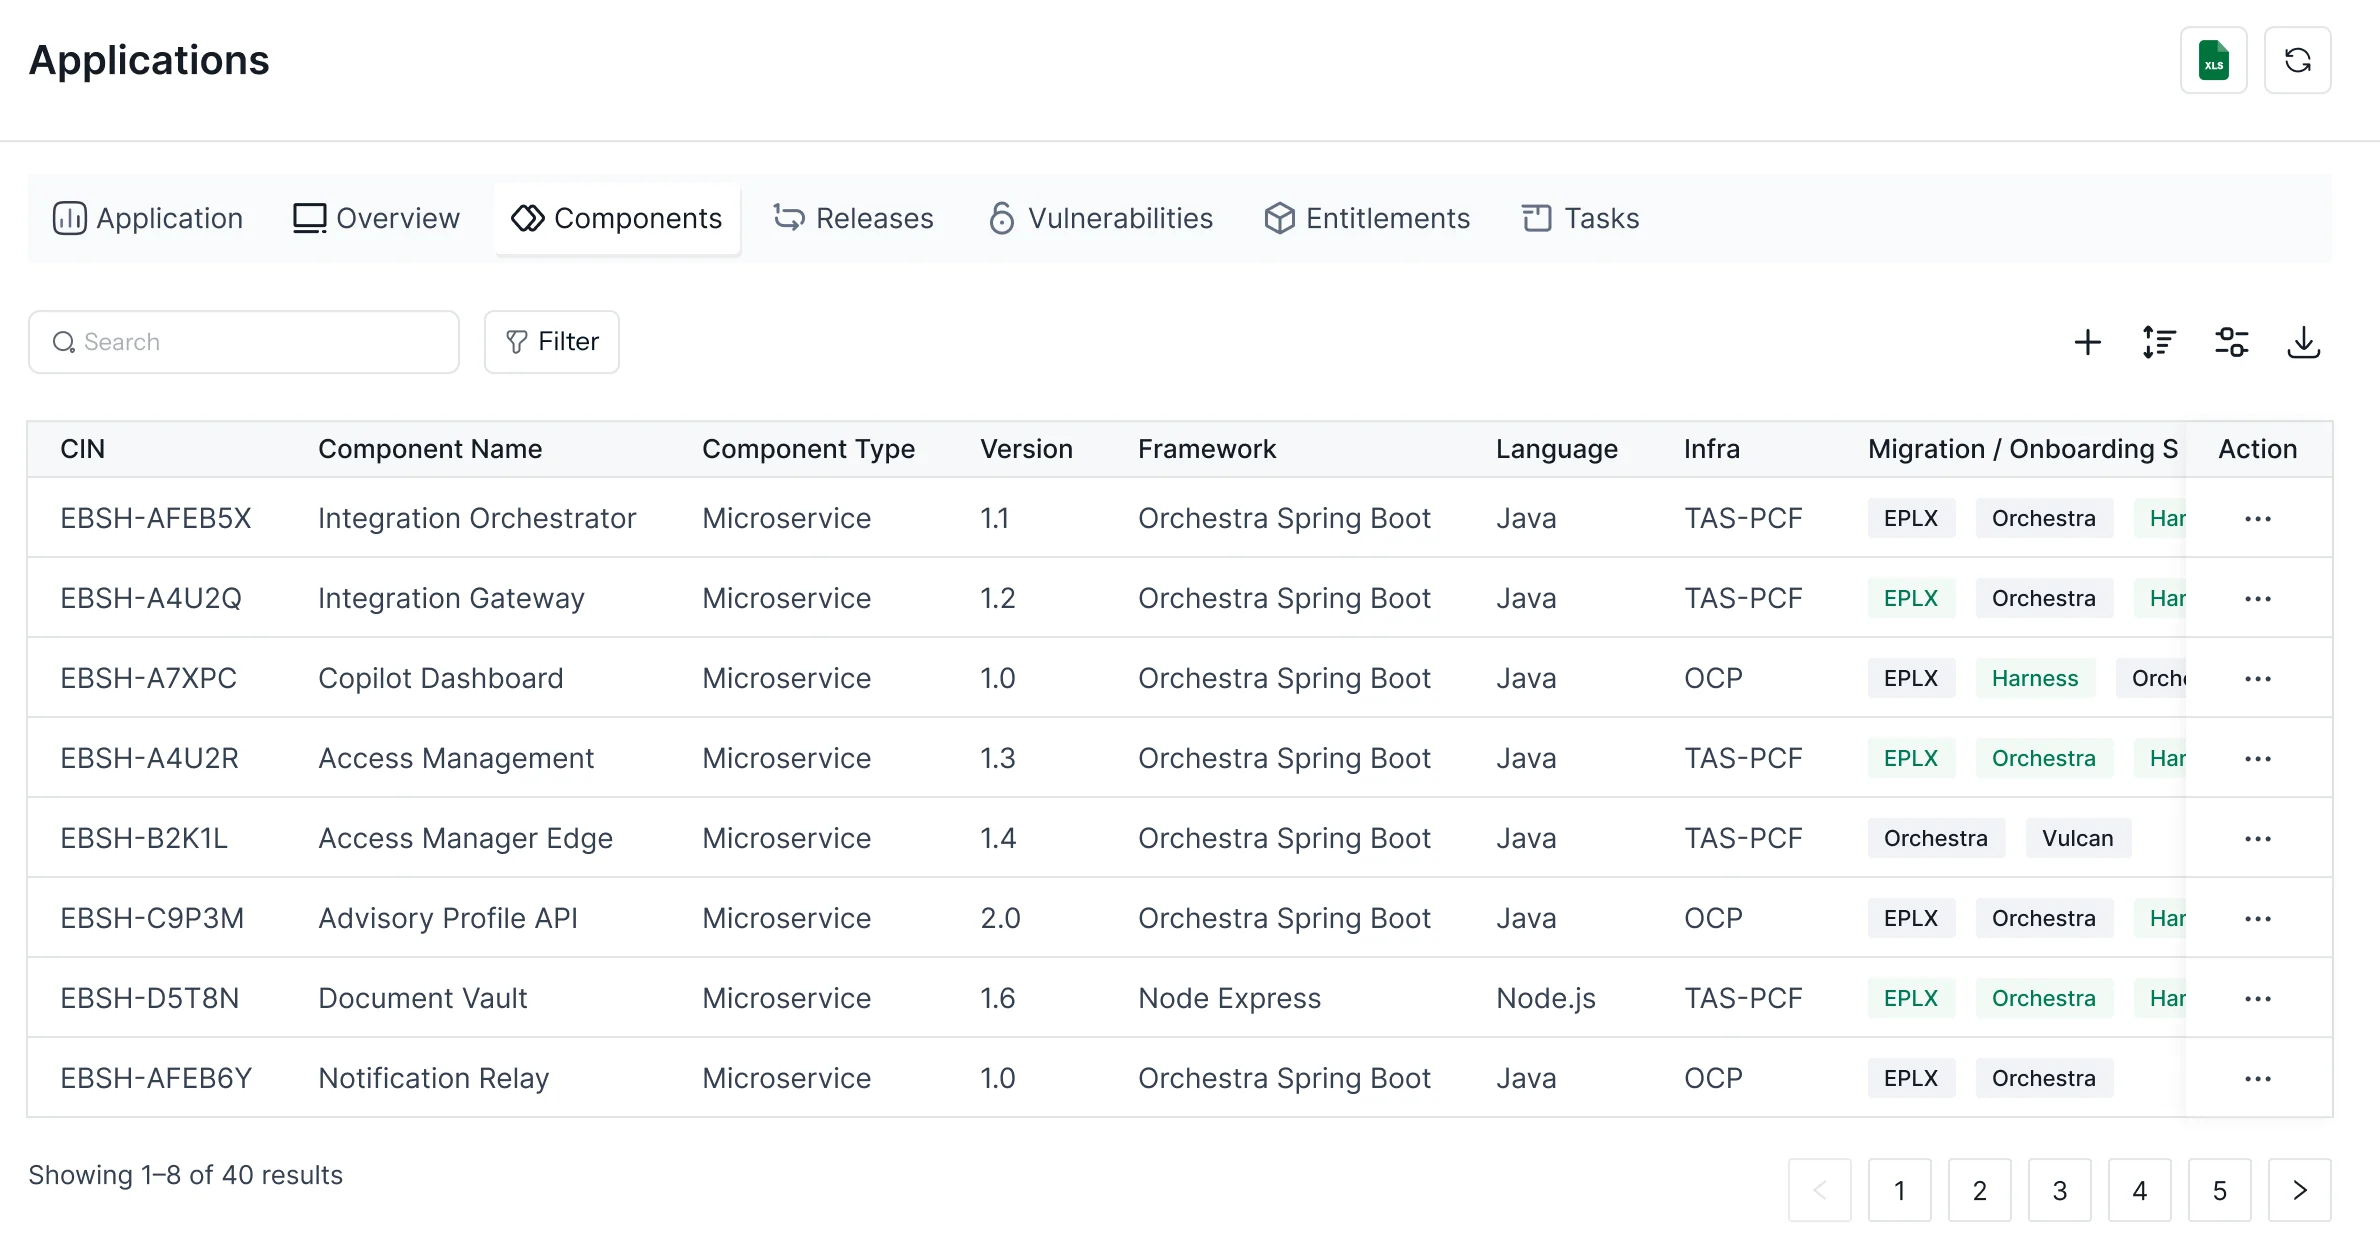
Task: Click inside the Search input field
Action: click(x=244, y=342)
